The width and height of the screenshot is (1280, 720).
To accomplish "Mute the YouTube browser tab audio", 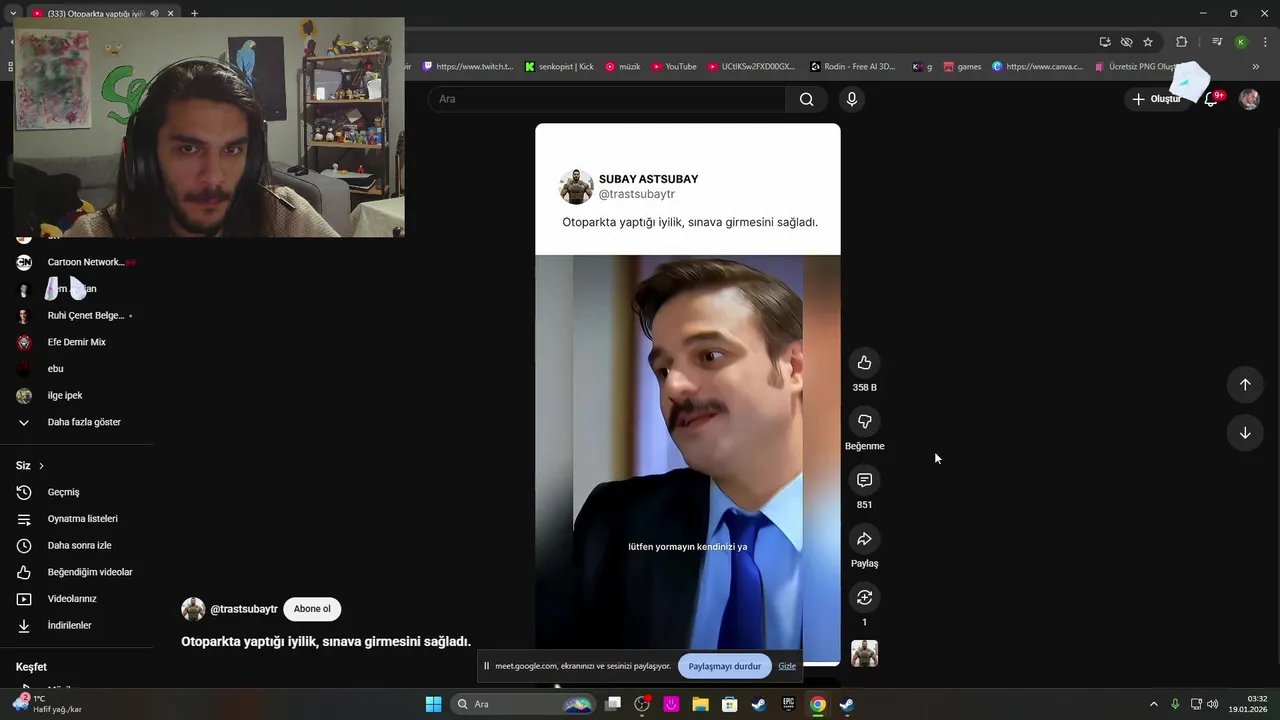I will coord(154,13).
